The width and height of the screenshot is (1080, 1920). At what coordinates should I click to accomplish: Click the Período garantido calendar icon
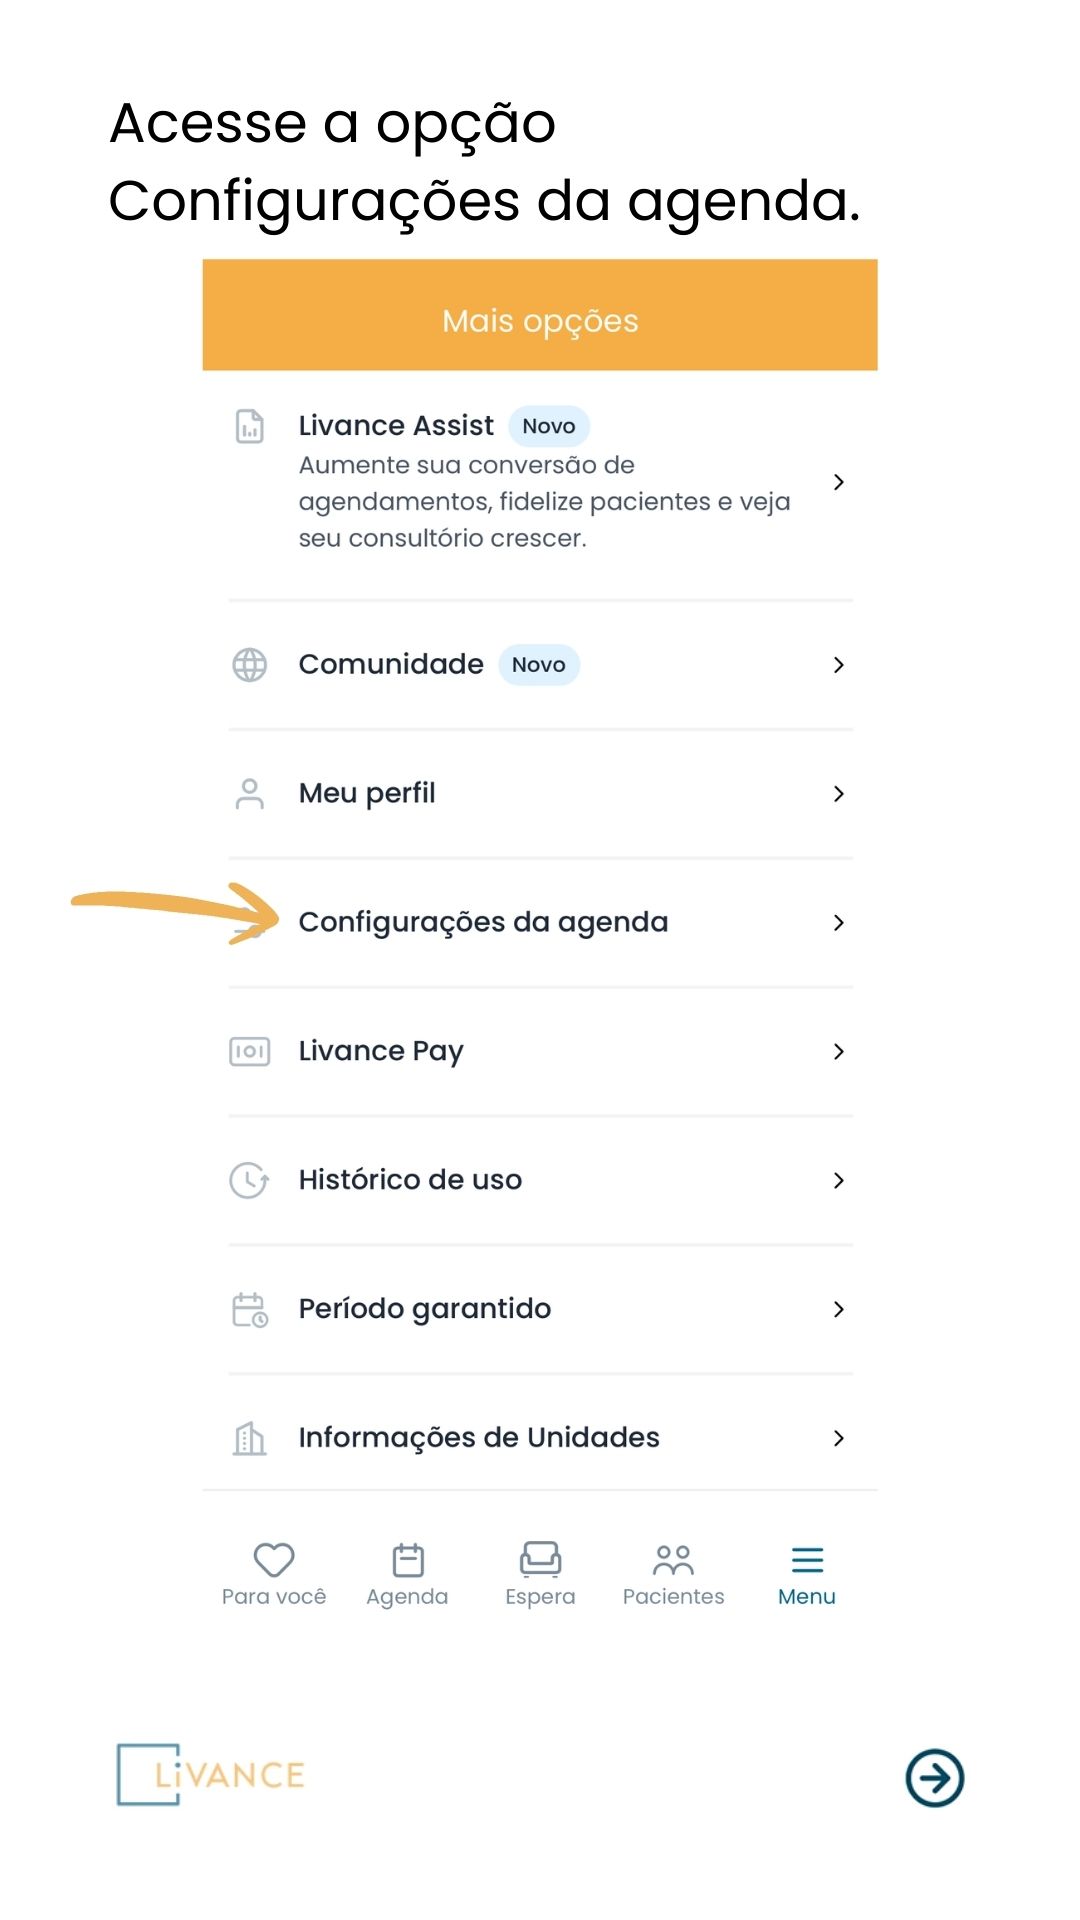click(249, 1310)
